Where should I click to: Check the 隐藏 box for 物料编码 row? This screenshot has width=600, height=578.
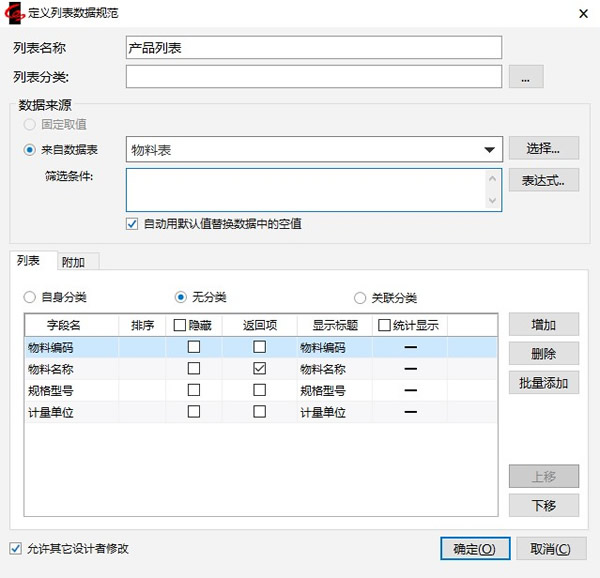tap(194, 347)
